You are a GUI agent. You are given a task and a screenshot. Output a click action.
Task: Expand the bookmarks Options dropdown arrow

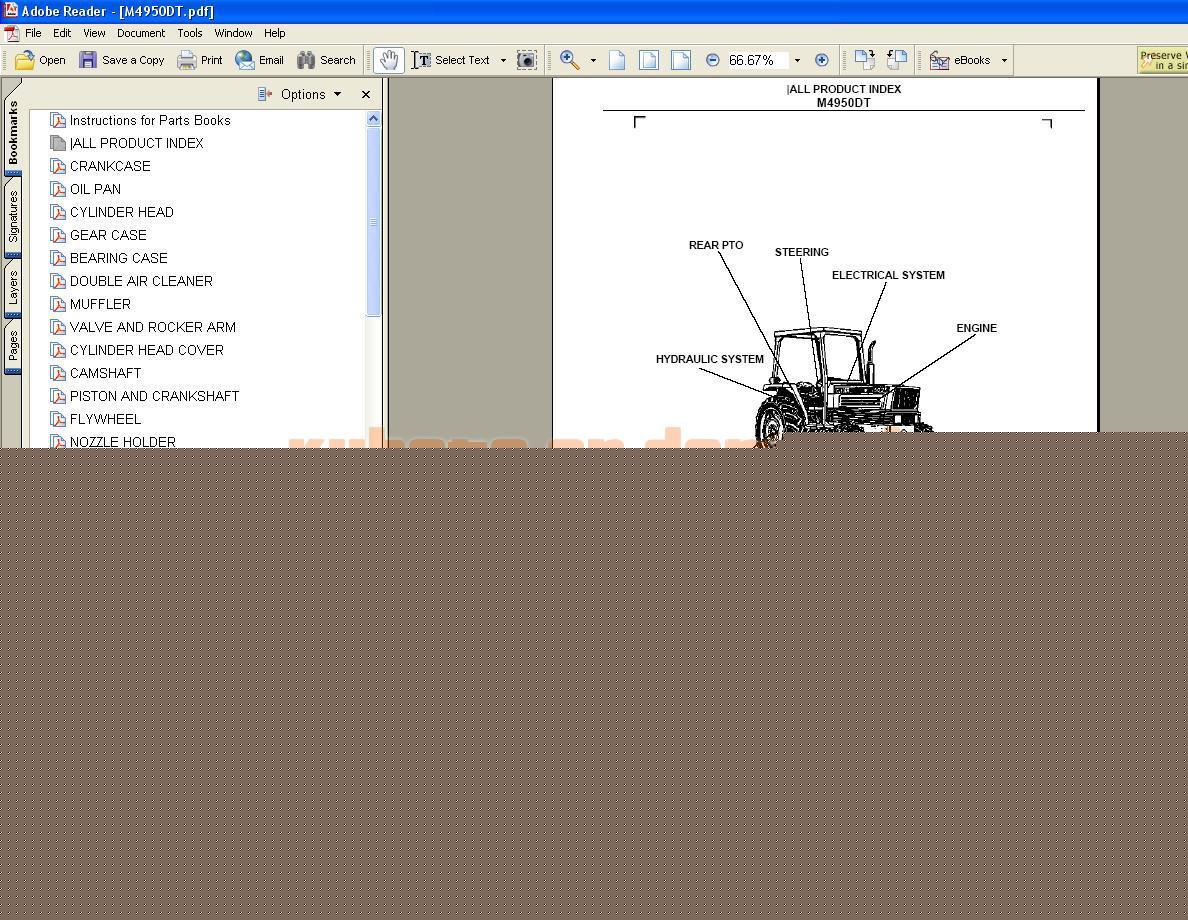337,94
